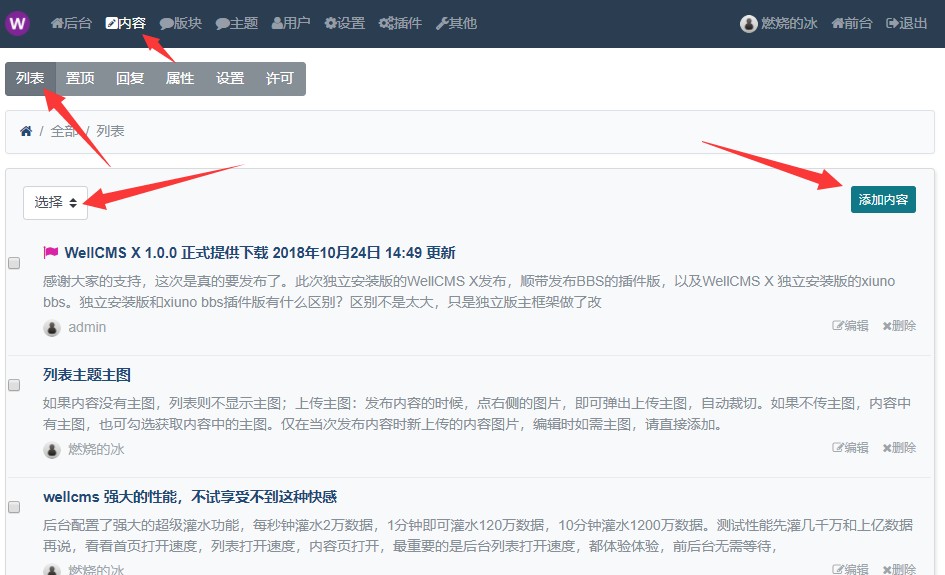Click 编辑 for the 列表主题主图 post
The width and height of the screenshot is (945, 575).
[x=850, y=448]
